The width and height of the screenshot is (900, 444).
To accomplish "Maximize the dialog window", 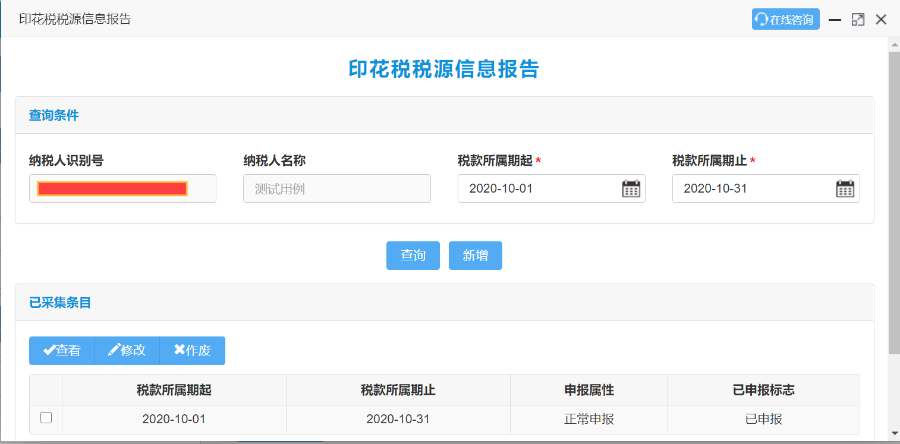I will 858,20.
